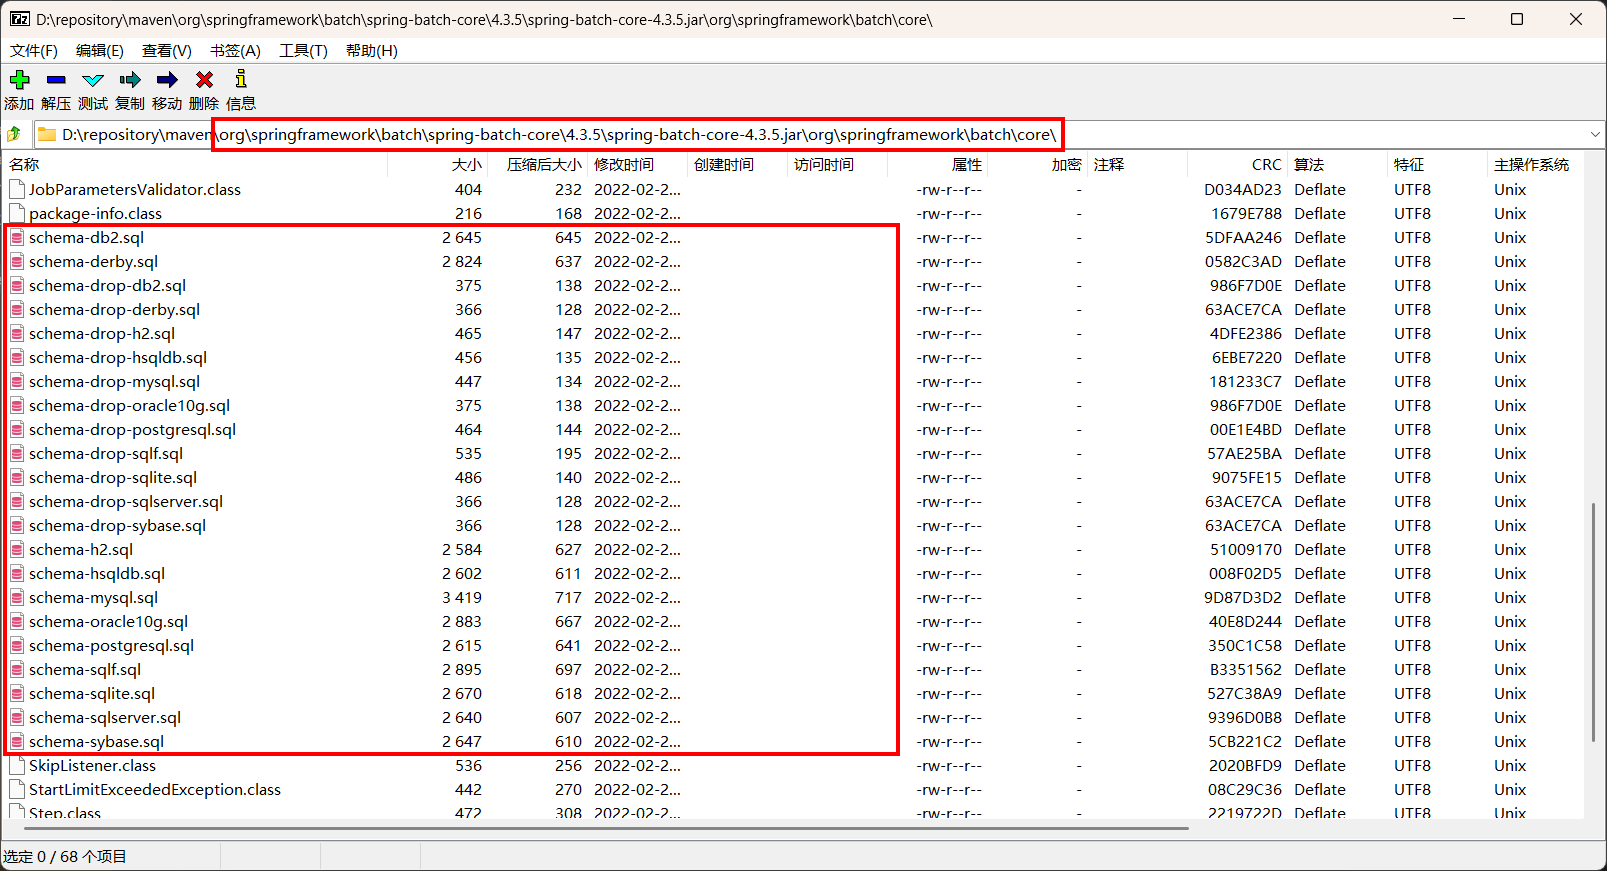1607x871 pixels.
Task: Select the schema-sqlf.sql file name
Action: tap(85, 670)
